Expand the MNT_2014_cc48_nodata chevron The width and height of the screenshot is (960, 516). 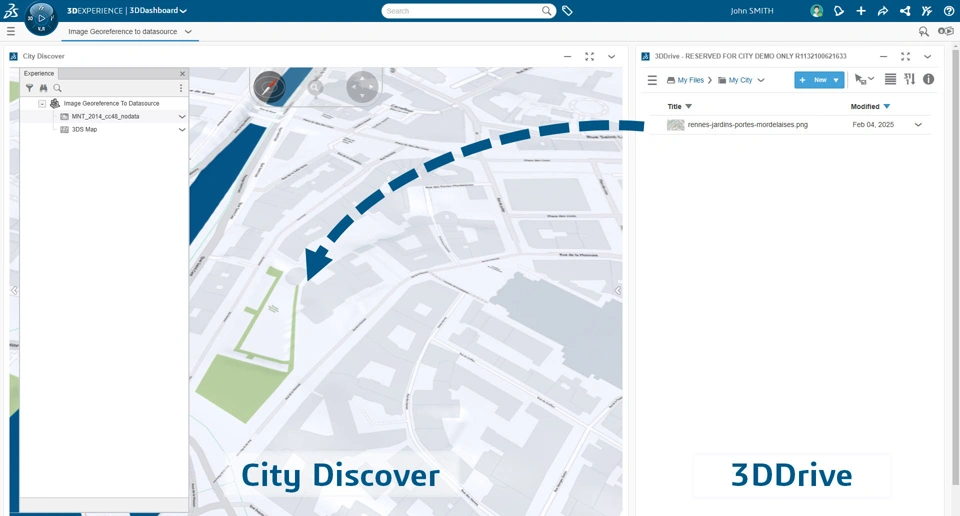182,116
